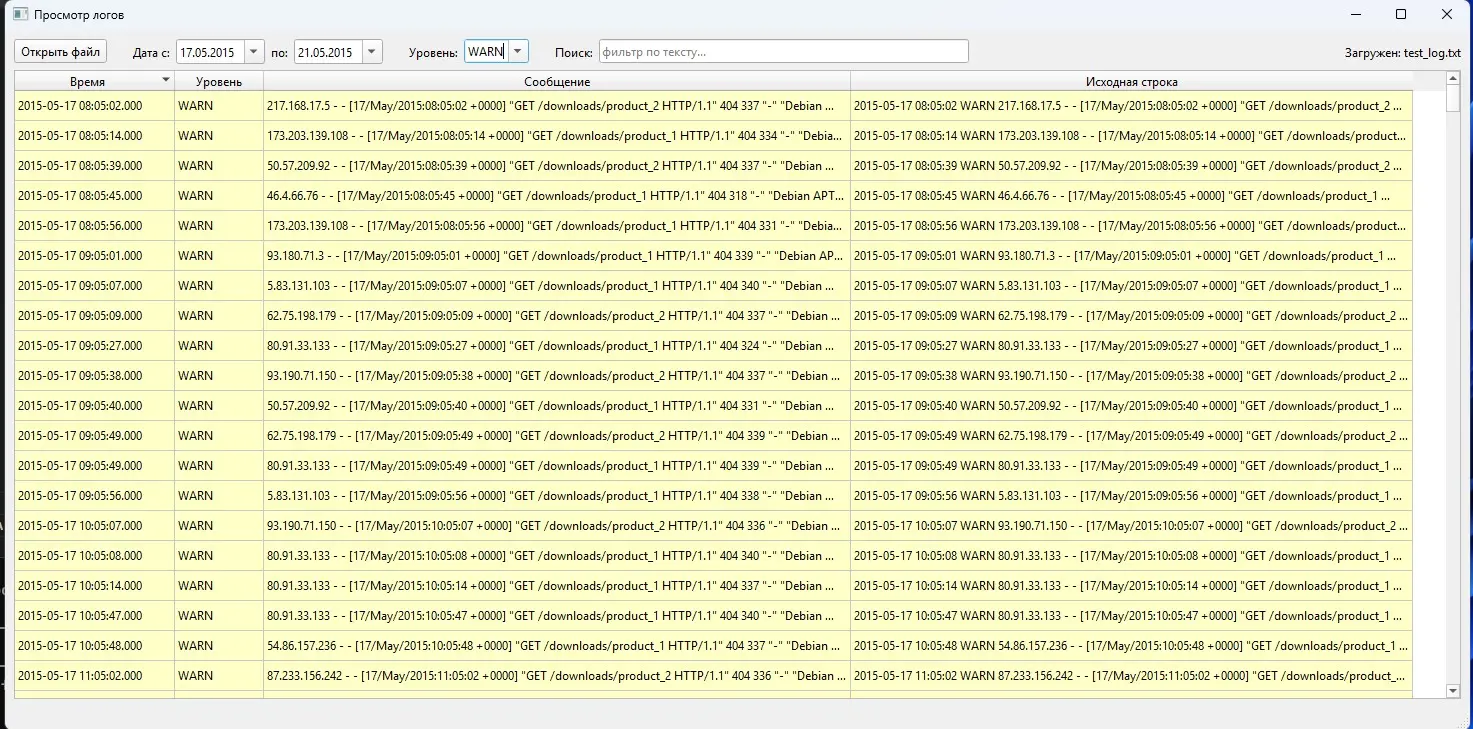Image resolution: width=1473 pixels, height=729 pixels.
Task: Select Время cell 2015-05-17 09:05:07.000
Action: tap(94, 286)
